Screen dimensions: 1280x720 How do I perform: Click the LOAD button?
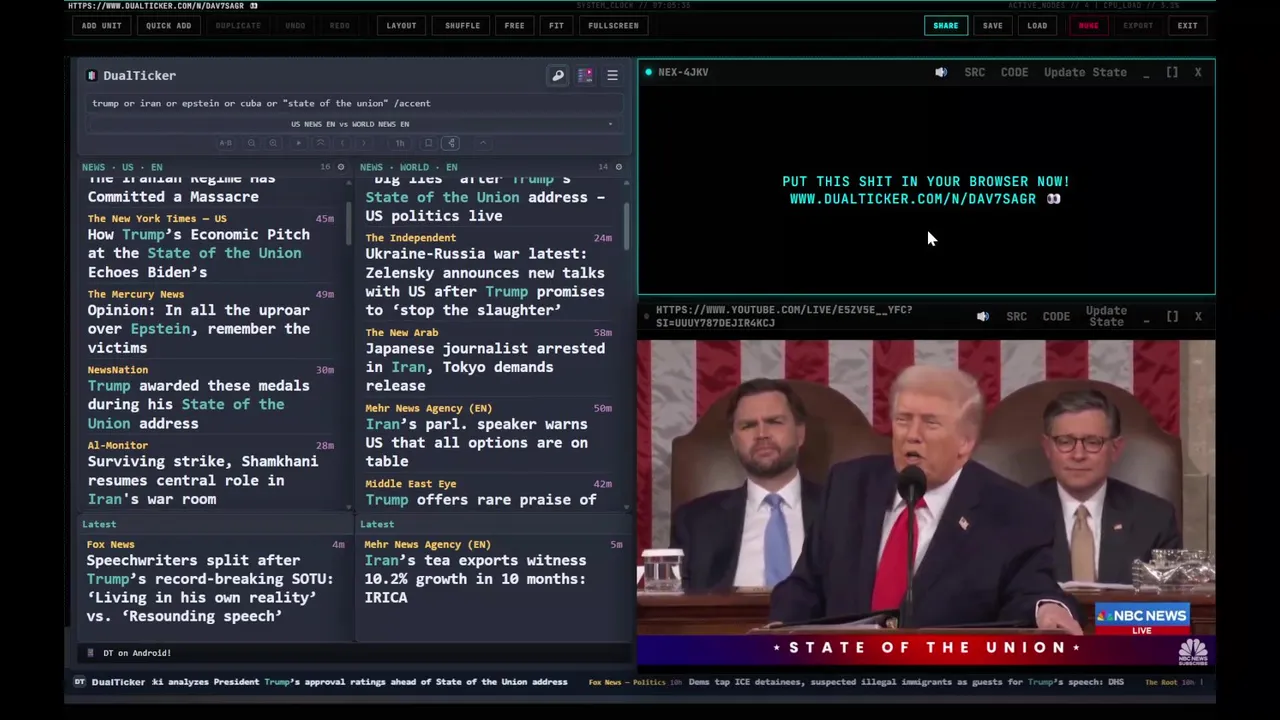[1037, 26]
